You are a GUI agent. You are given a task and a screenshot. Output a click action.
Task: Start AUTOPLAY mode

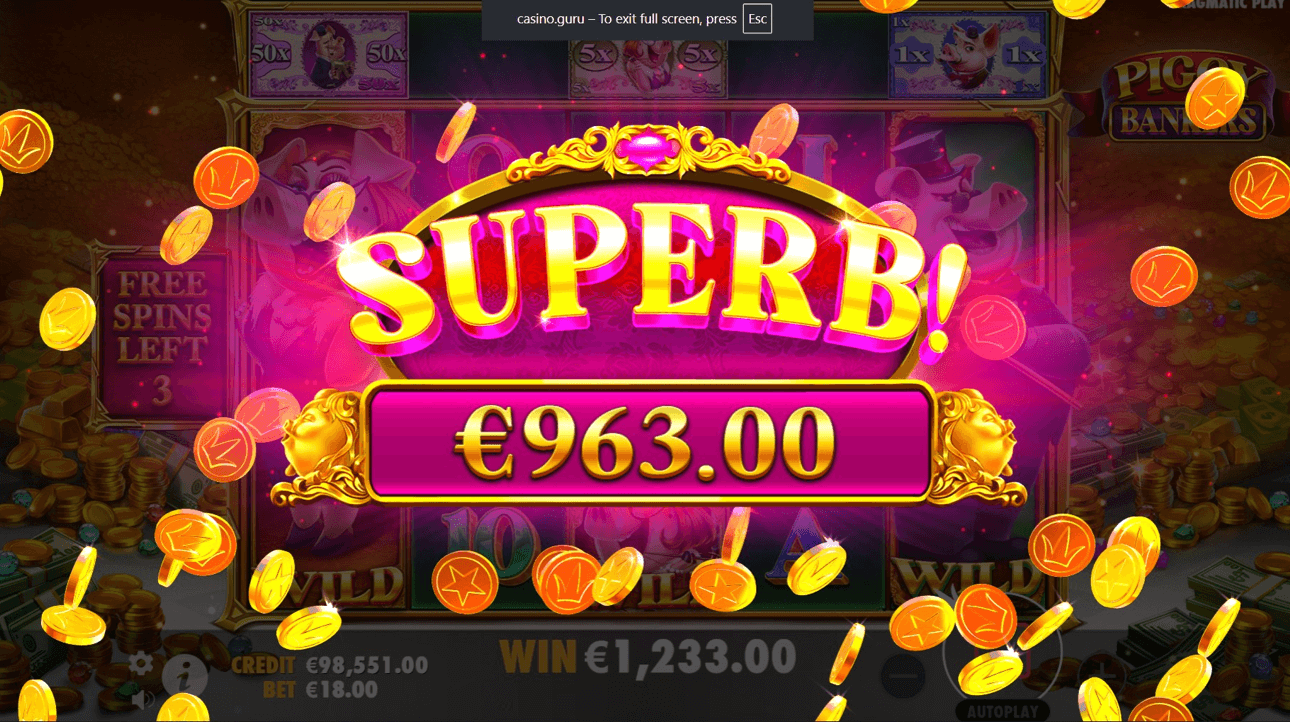[x=1002, y=711]
